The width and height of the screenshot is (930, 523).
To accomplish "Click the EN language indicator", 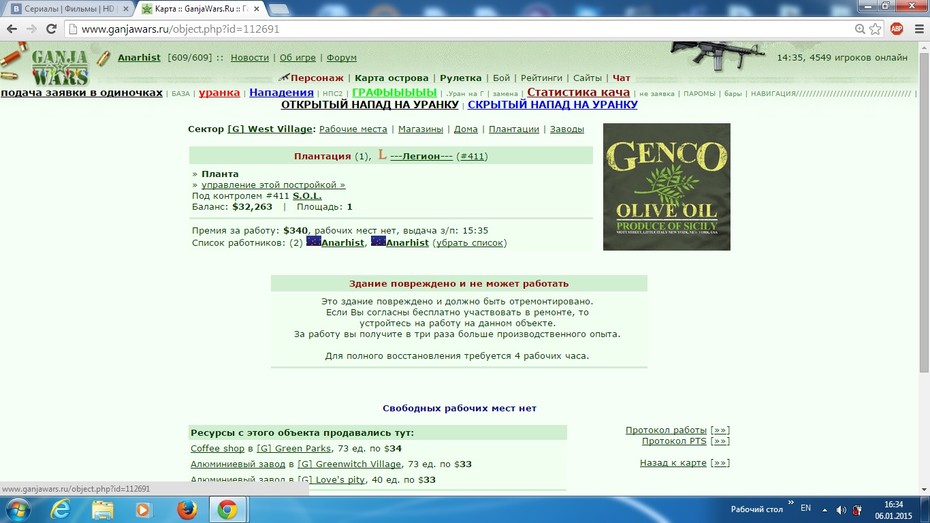I will pos(805,508).
